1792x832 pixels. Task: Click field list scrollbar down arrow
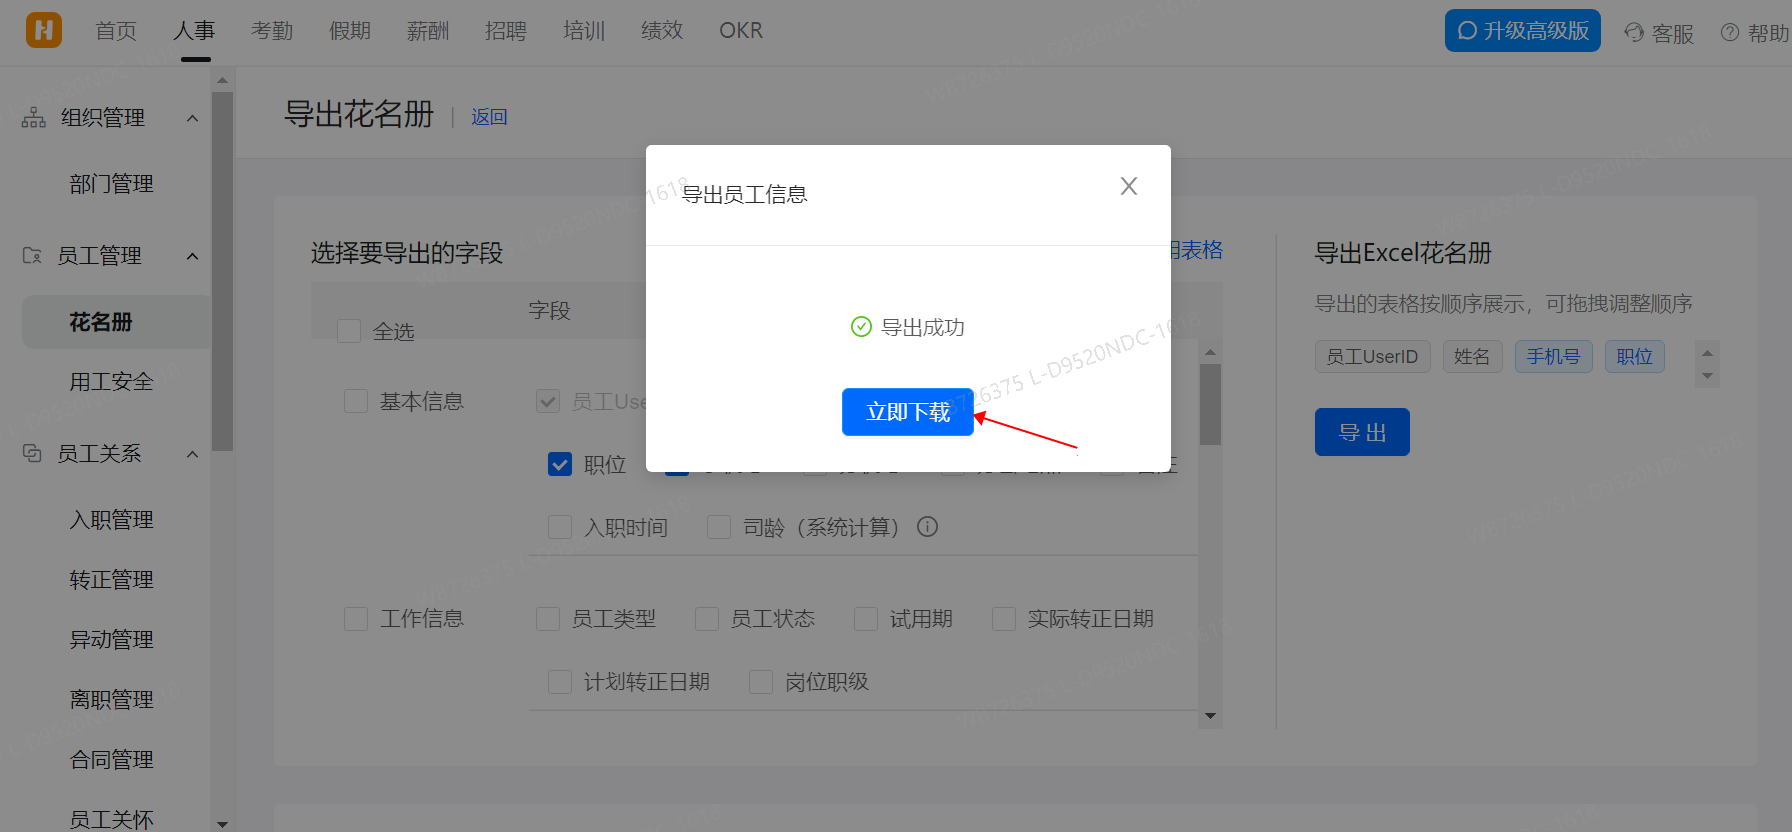click(x=1210, y=716)
